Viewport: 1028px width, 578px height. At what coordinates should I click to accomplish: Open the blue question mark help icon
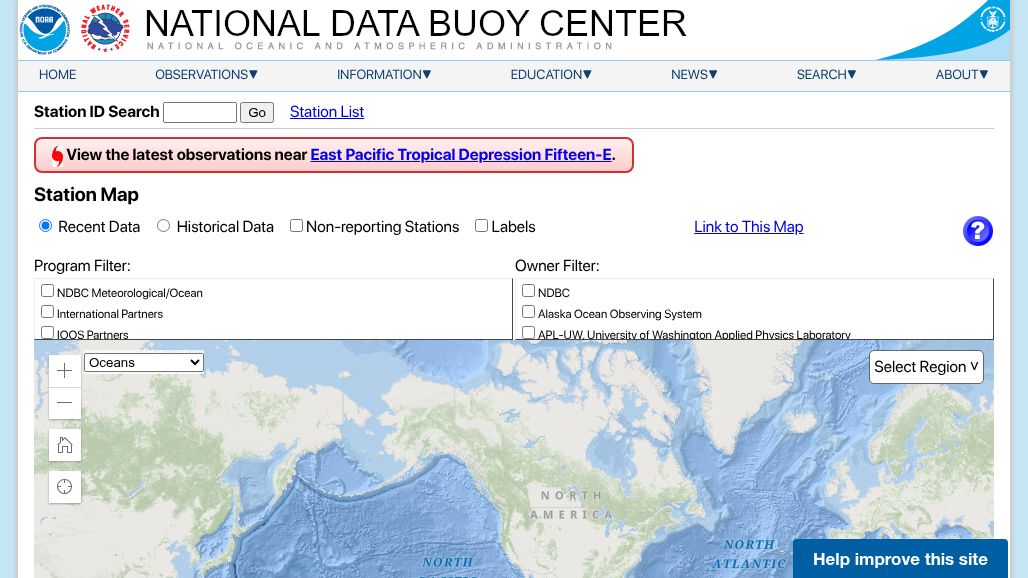978,231
